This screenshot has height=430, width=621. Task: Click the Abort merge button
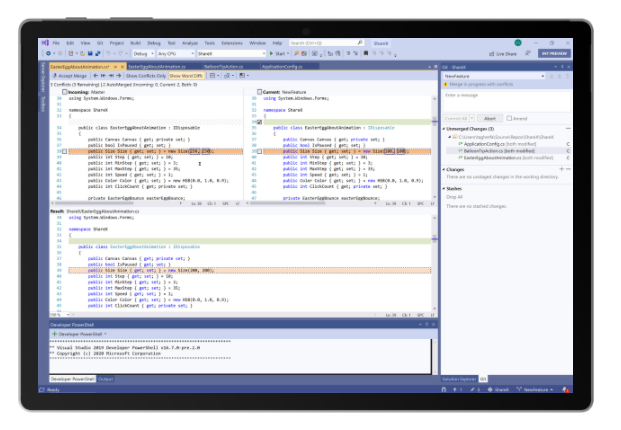point(490,118)
